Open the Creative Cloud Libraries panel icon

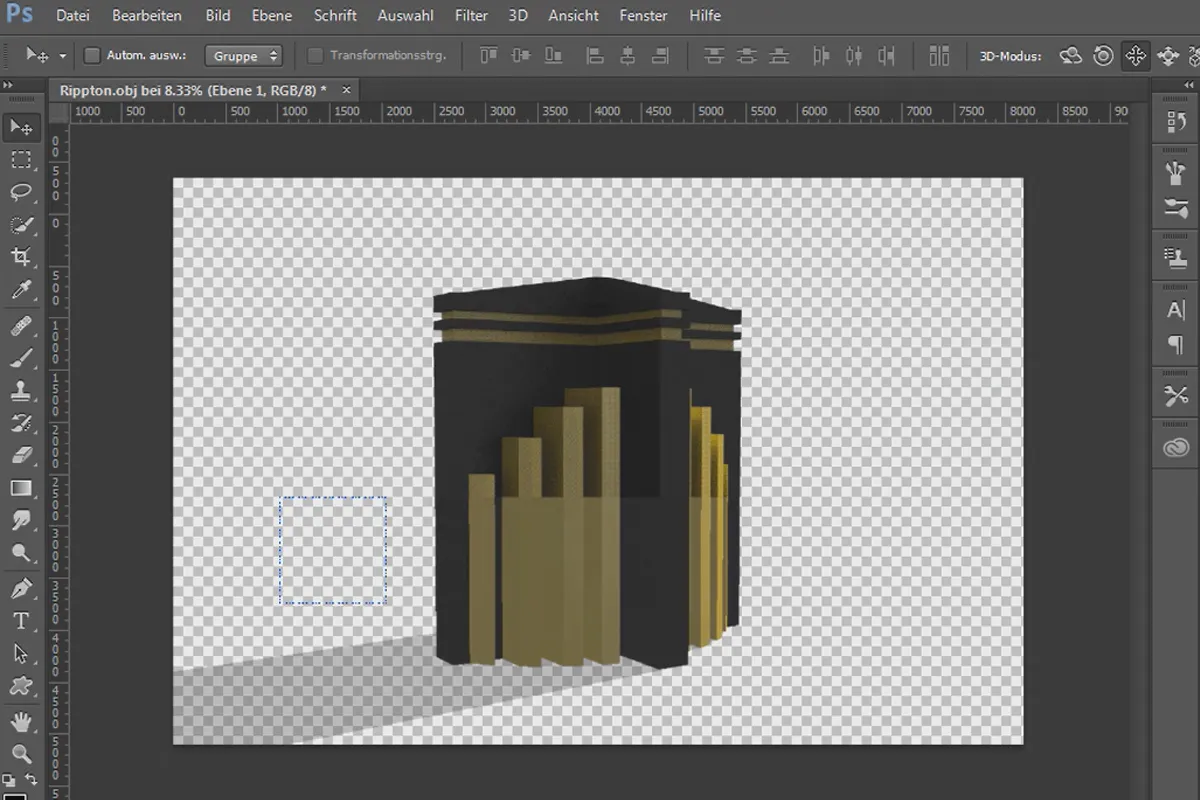coord(1176,449)
